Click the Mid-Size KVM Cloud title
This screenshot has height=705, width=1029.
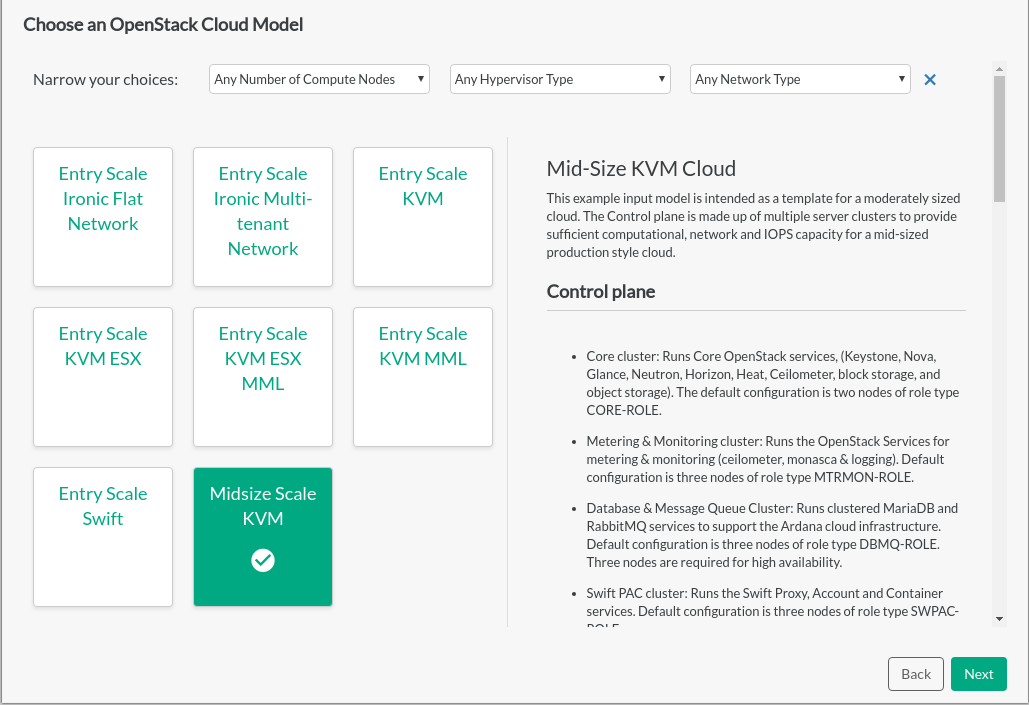641,168
